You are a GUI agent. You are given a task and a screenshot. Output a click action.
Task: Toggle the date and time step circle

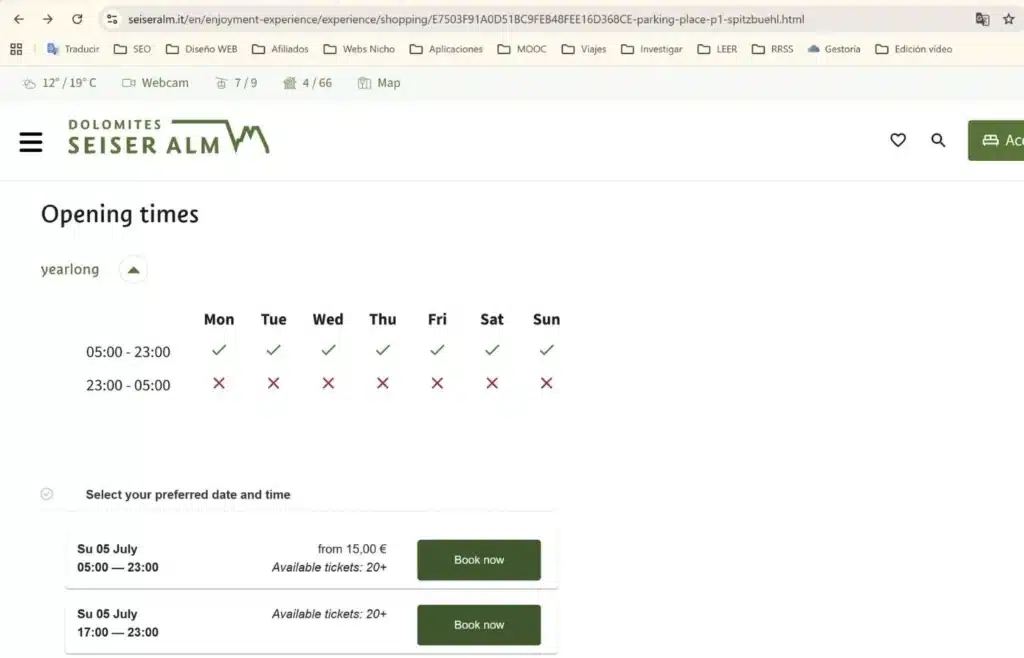point(46,494)
